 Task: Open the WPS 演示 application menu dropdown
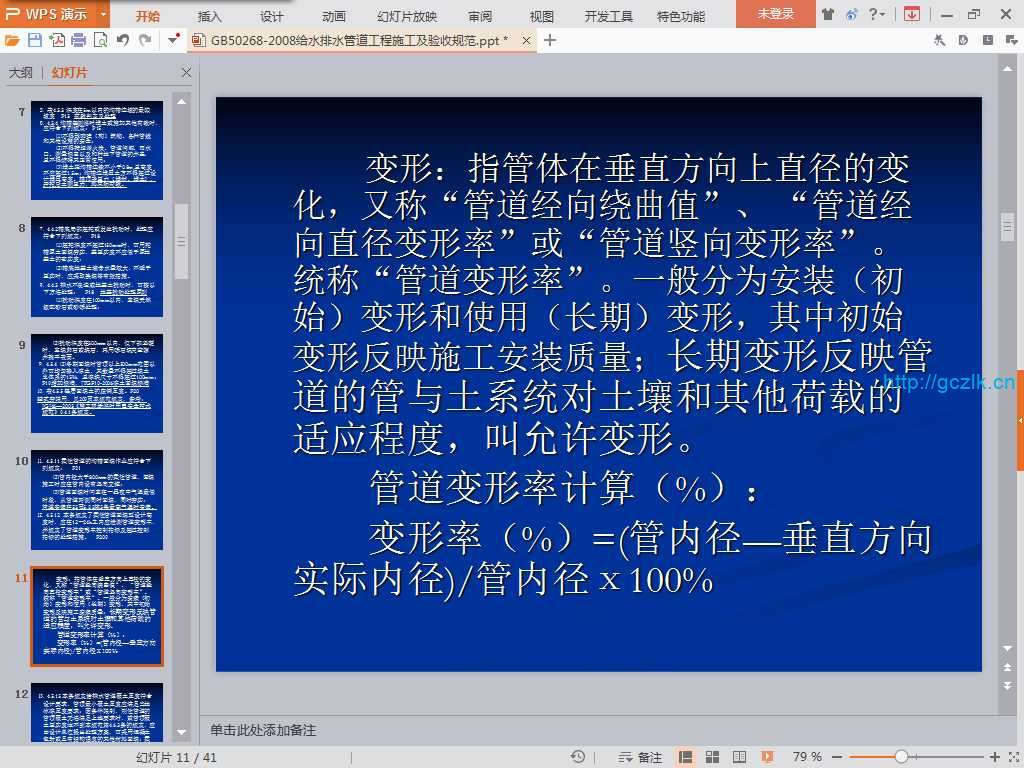104,14
